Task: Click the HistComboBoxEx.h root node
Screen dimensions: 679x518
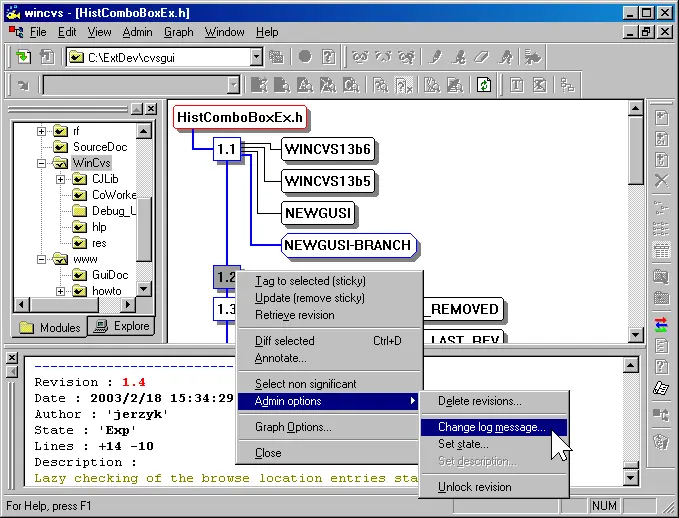Action: [240, 117]
